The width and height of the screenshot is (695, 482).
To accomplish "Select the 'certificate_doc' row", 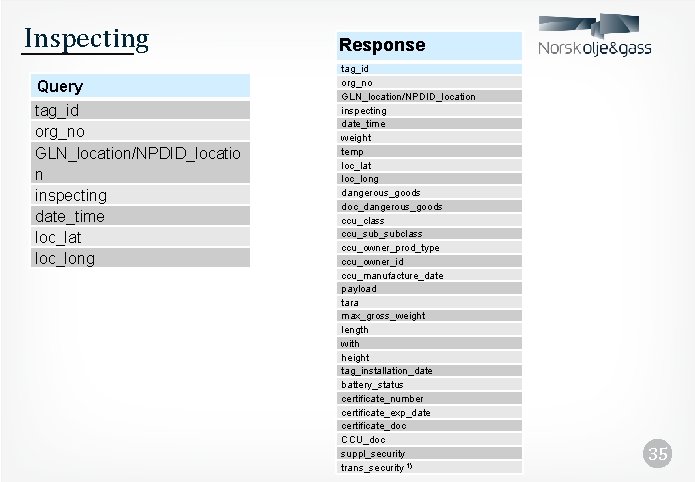I will tap(429, 426).
